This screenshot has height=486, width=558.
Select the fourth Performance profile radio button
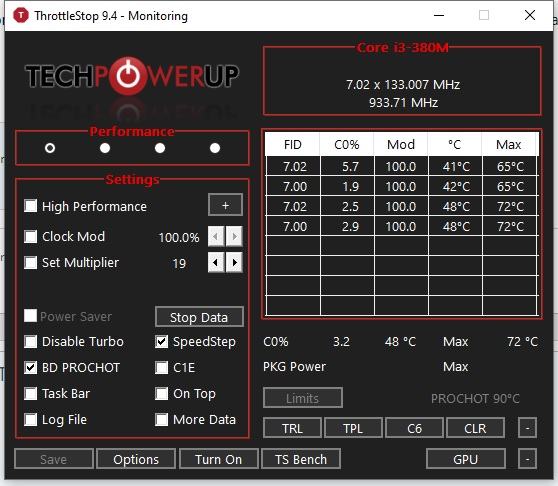pyautogui.click(x=215, y=148)
